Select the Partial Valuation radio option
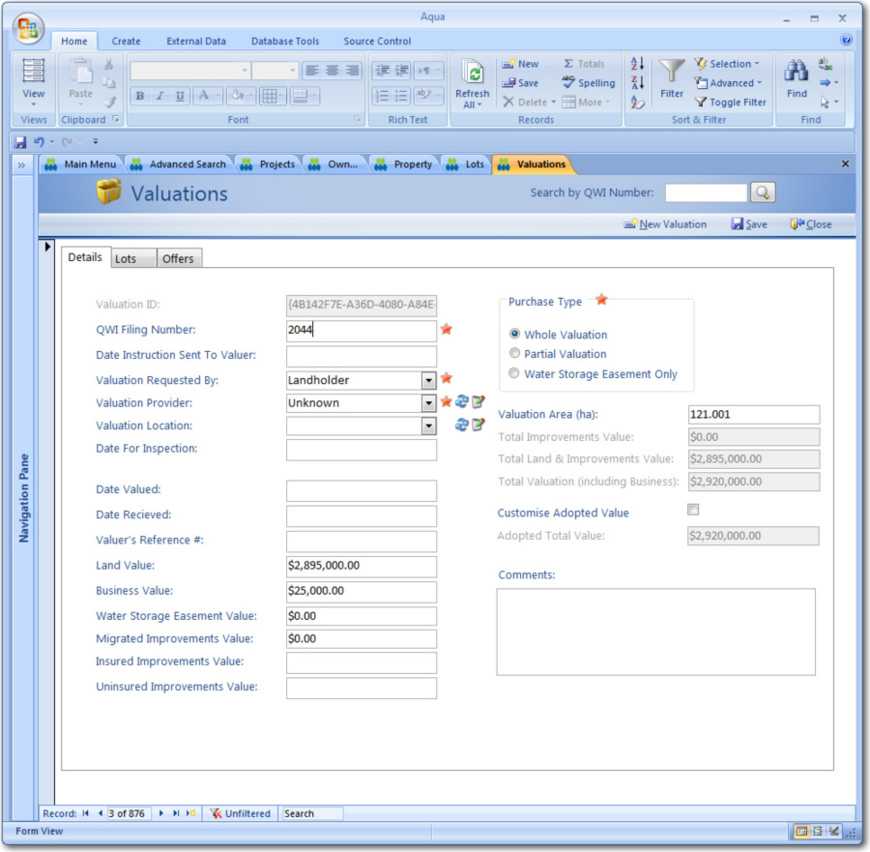Viewport: 870px width, 852px height. (515, 354)
